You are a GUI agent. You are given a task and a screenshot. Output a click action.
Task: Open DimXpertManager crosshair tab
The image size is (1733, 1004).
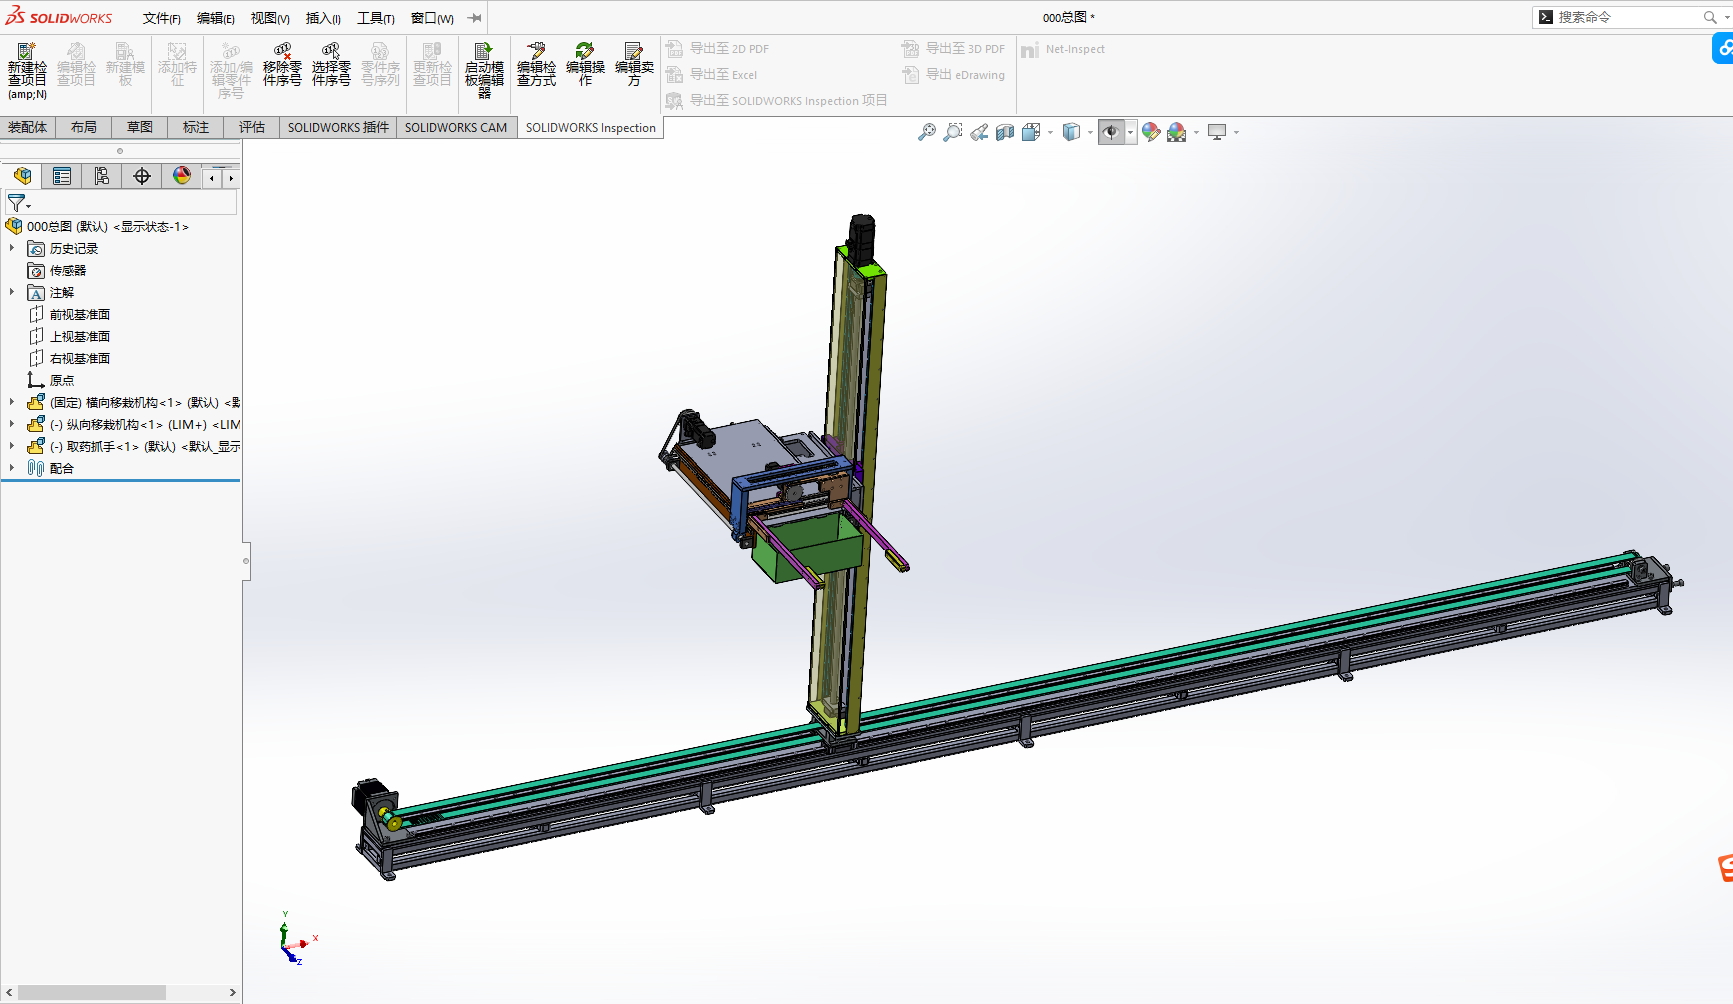(x=142, y=176)
